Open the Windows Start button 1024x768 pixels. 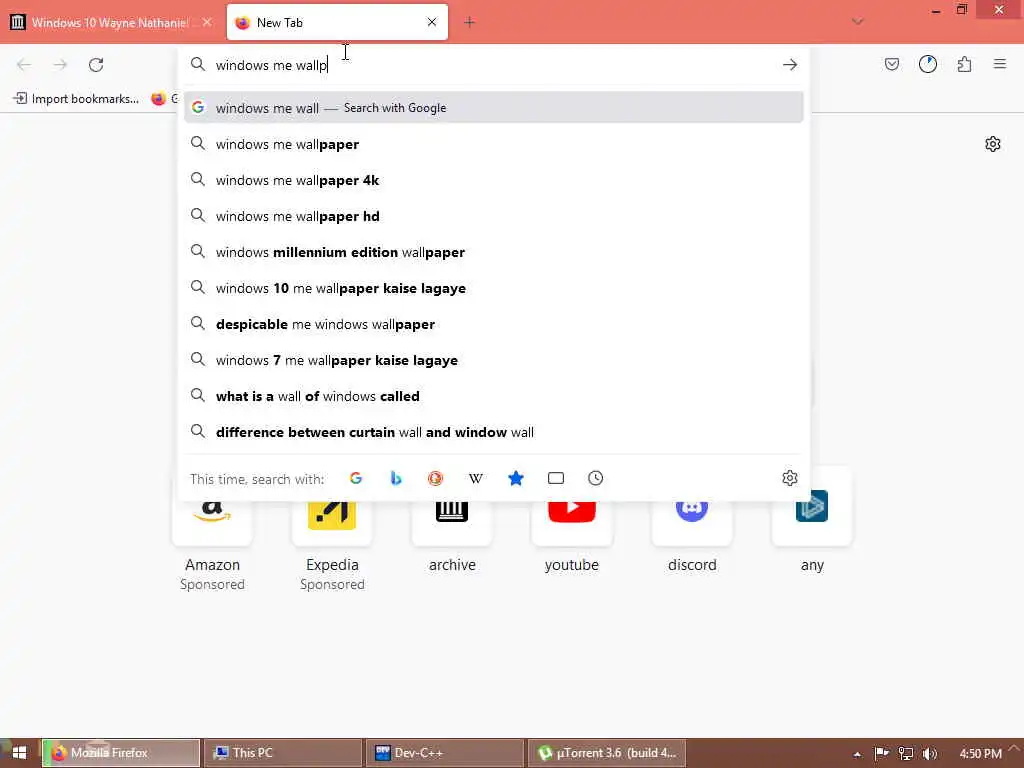19,752
